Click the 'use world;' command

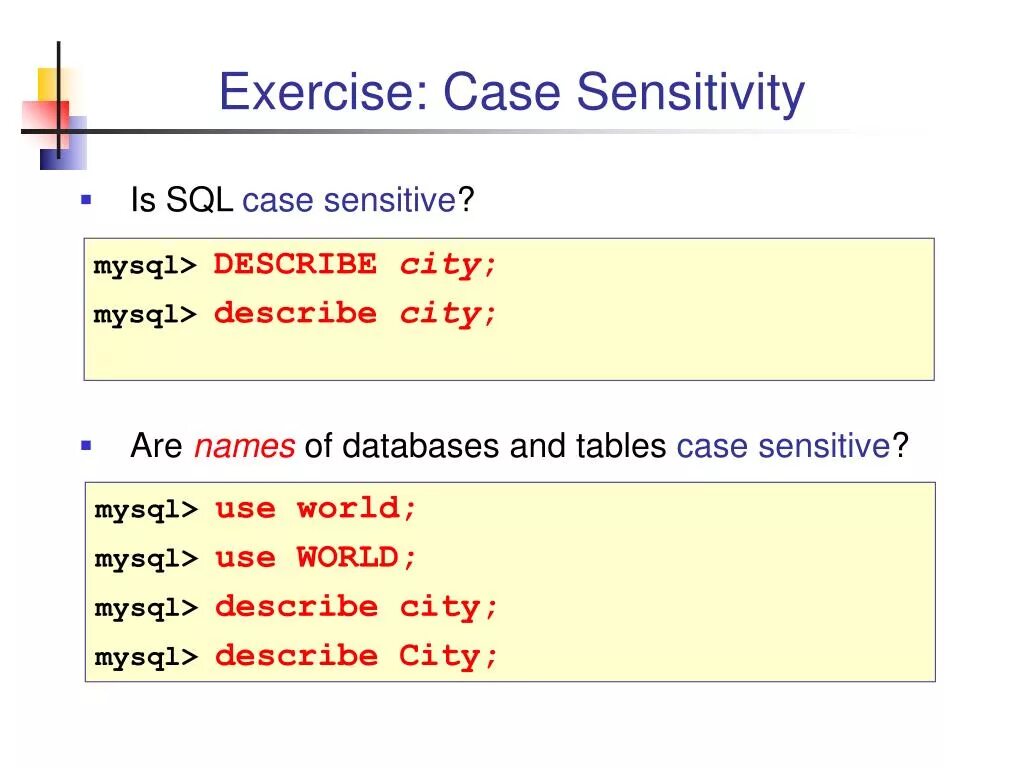point(315,508)
